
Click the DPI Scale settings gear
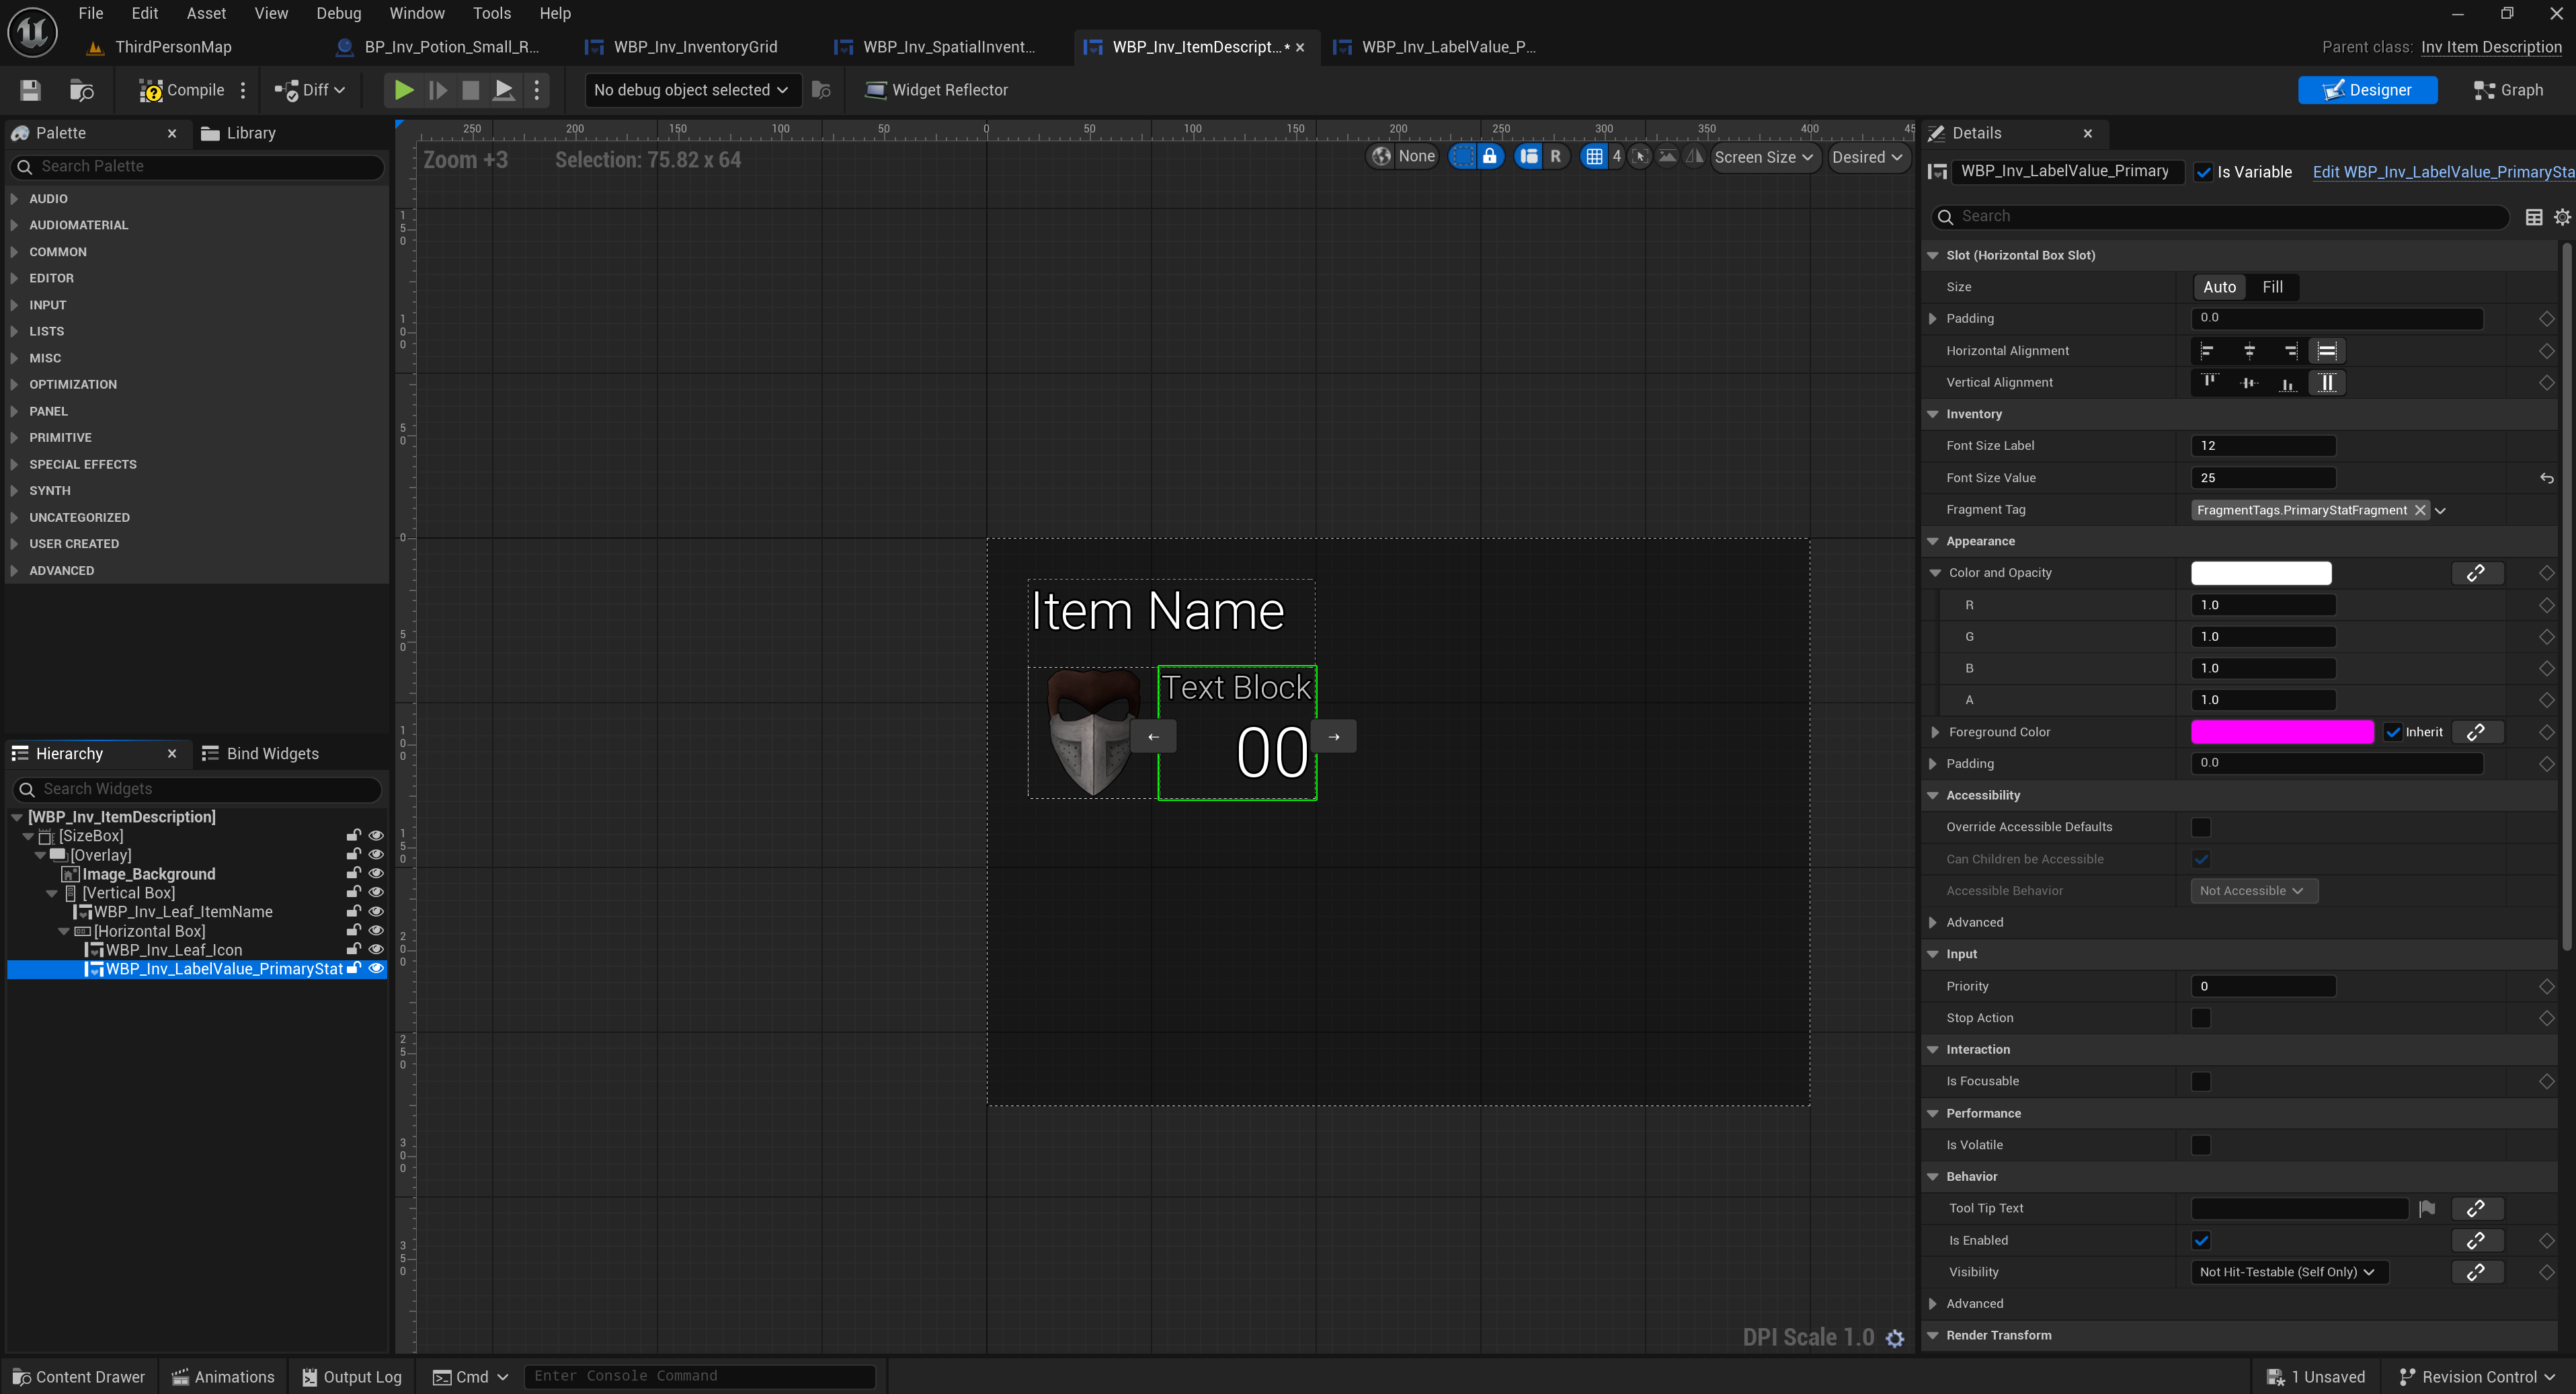click(1895, 1338)
